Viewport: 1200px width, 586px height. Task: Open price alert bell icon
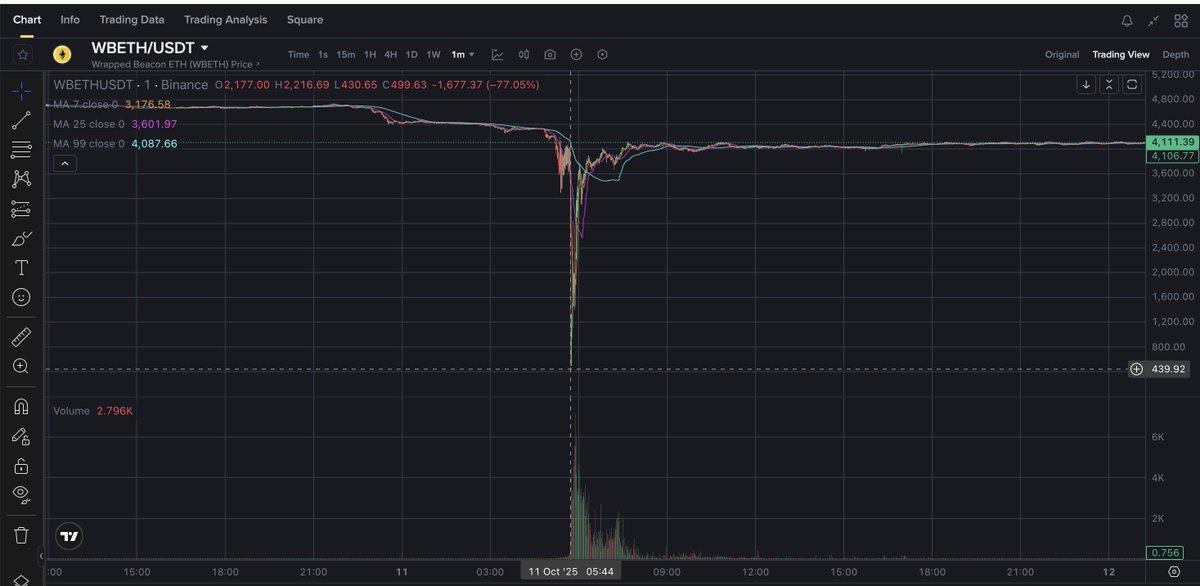pyautogui.click(x=1128, y=20)
